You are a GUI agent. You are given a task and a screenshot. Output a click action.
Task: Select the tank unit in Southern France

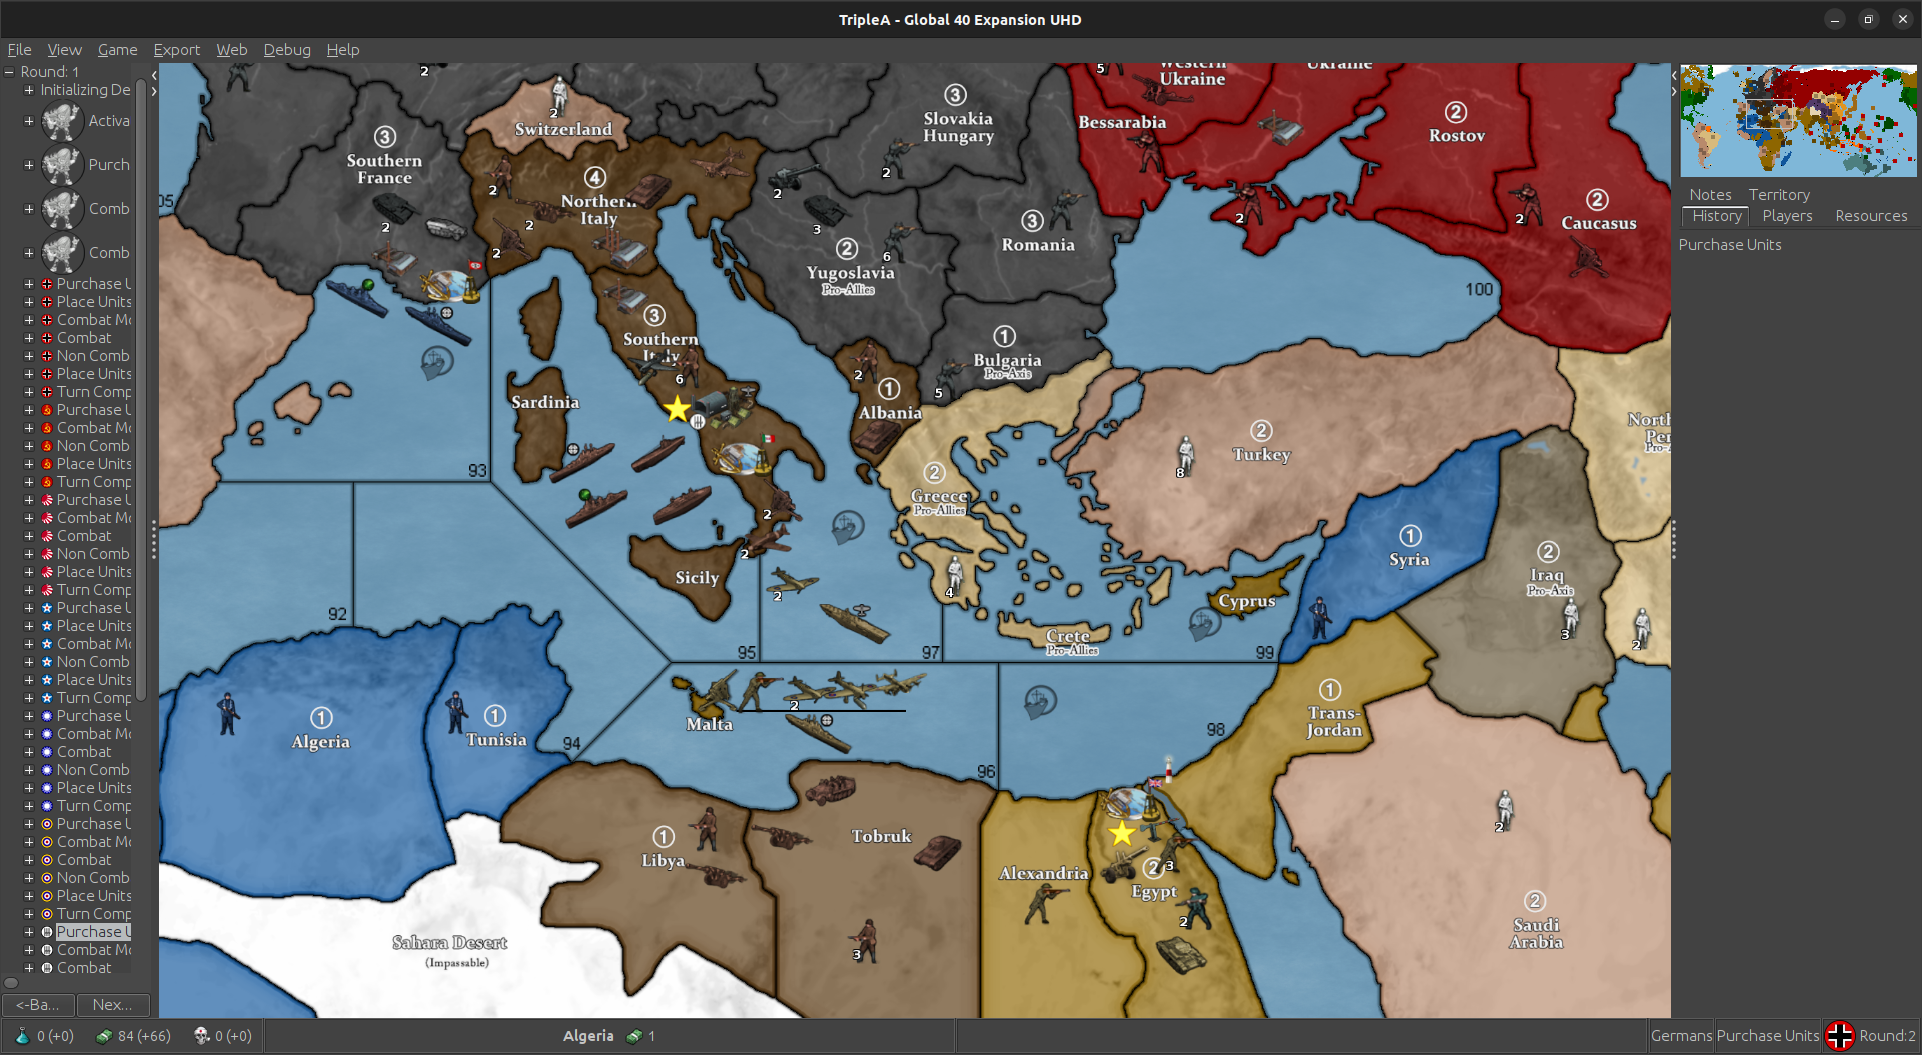coord(394,207)
